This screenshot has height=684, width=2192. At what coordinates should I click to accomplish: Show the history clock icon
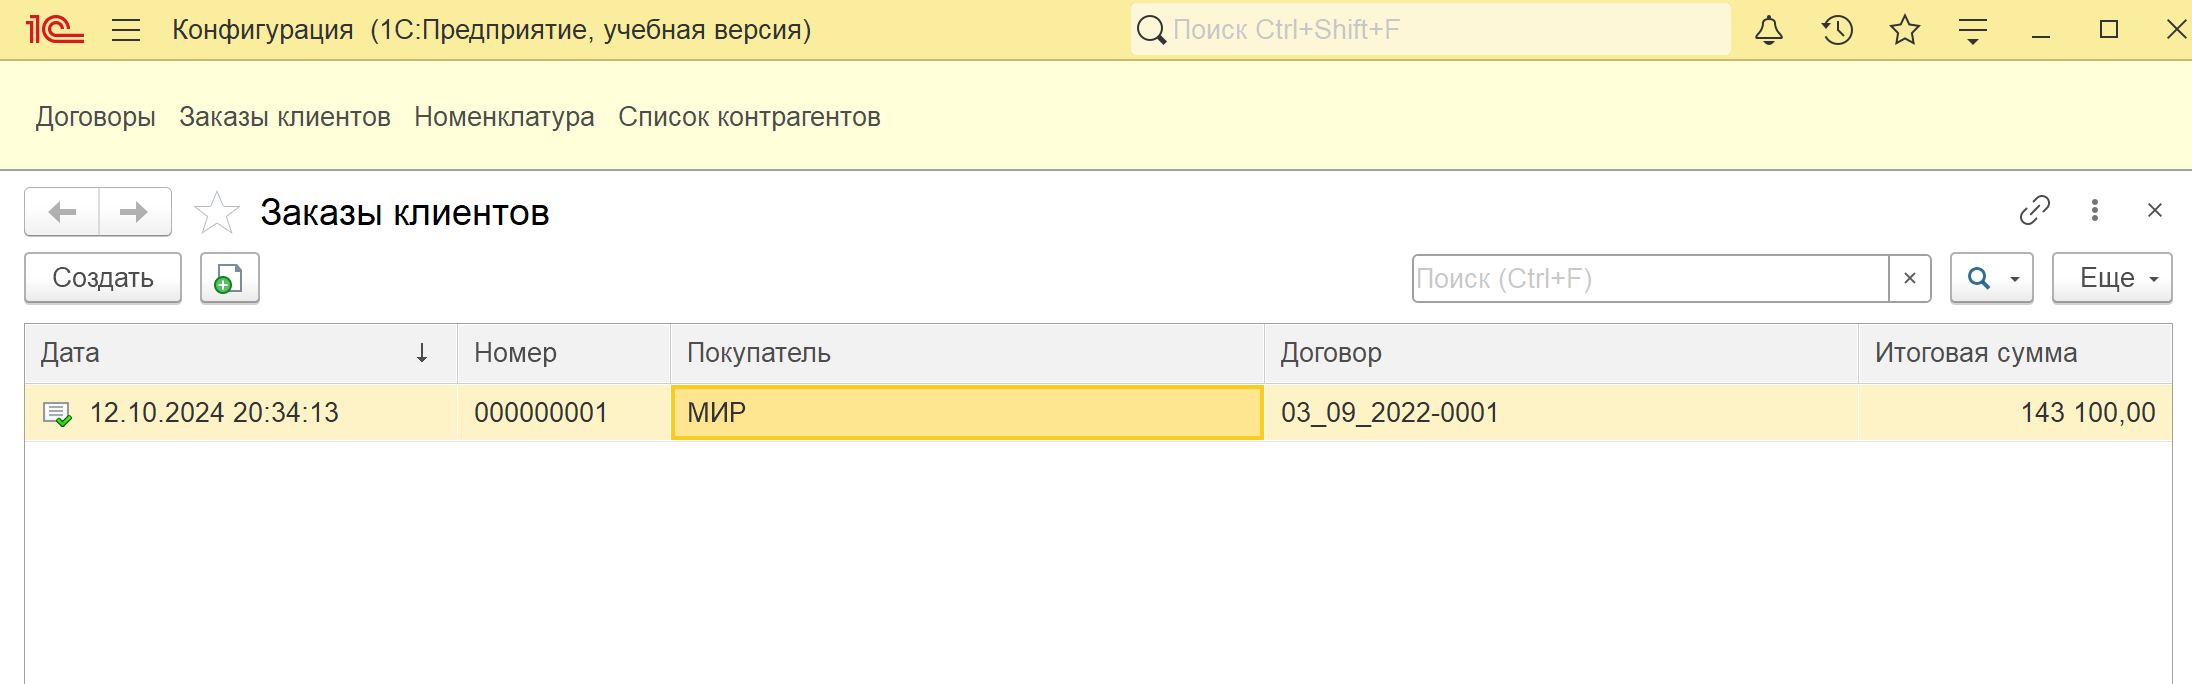(1837, 30)
